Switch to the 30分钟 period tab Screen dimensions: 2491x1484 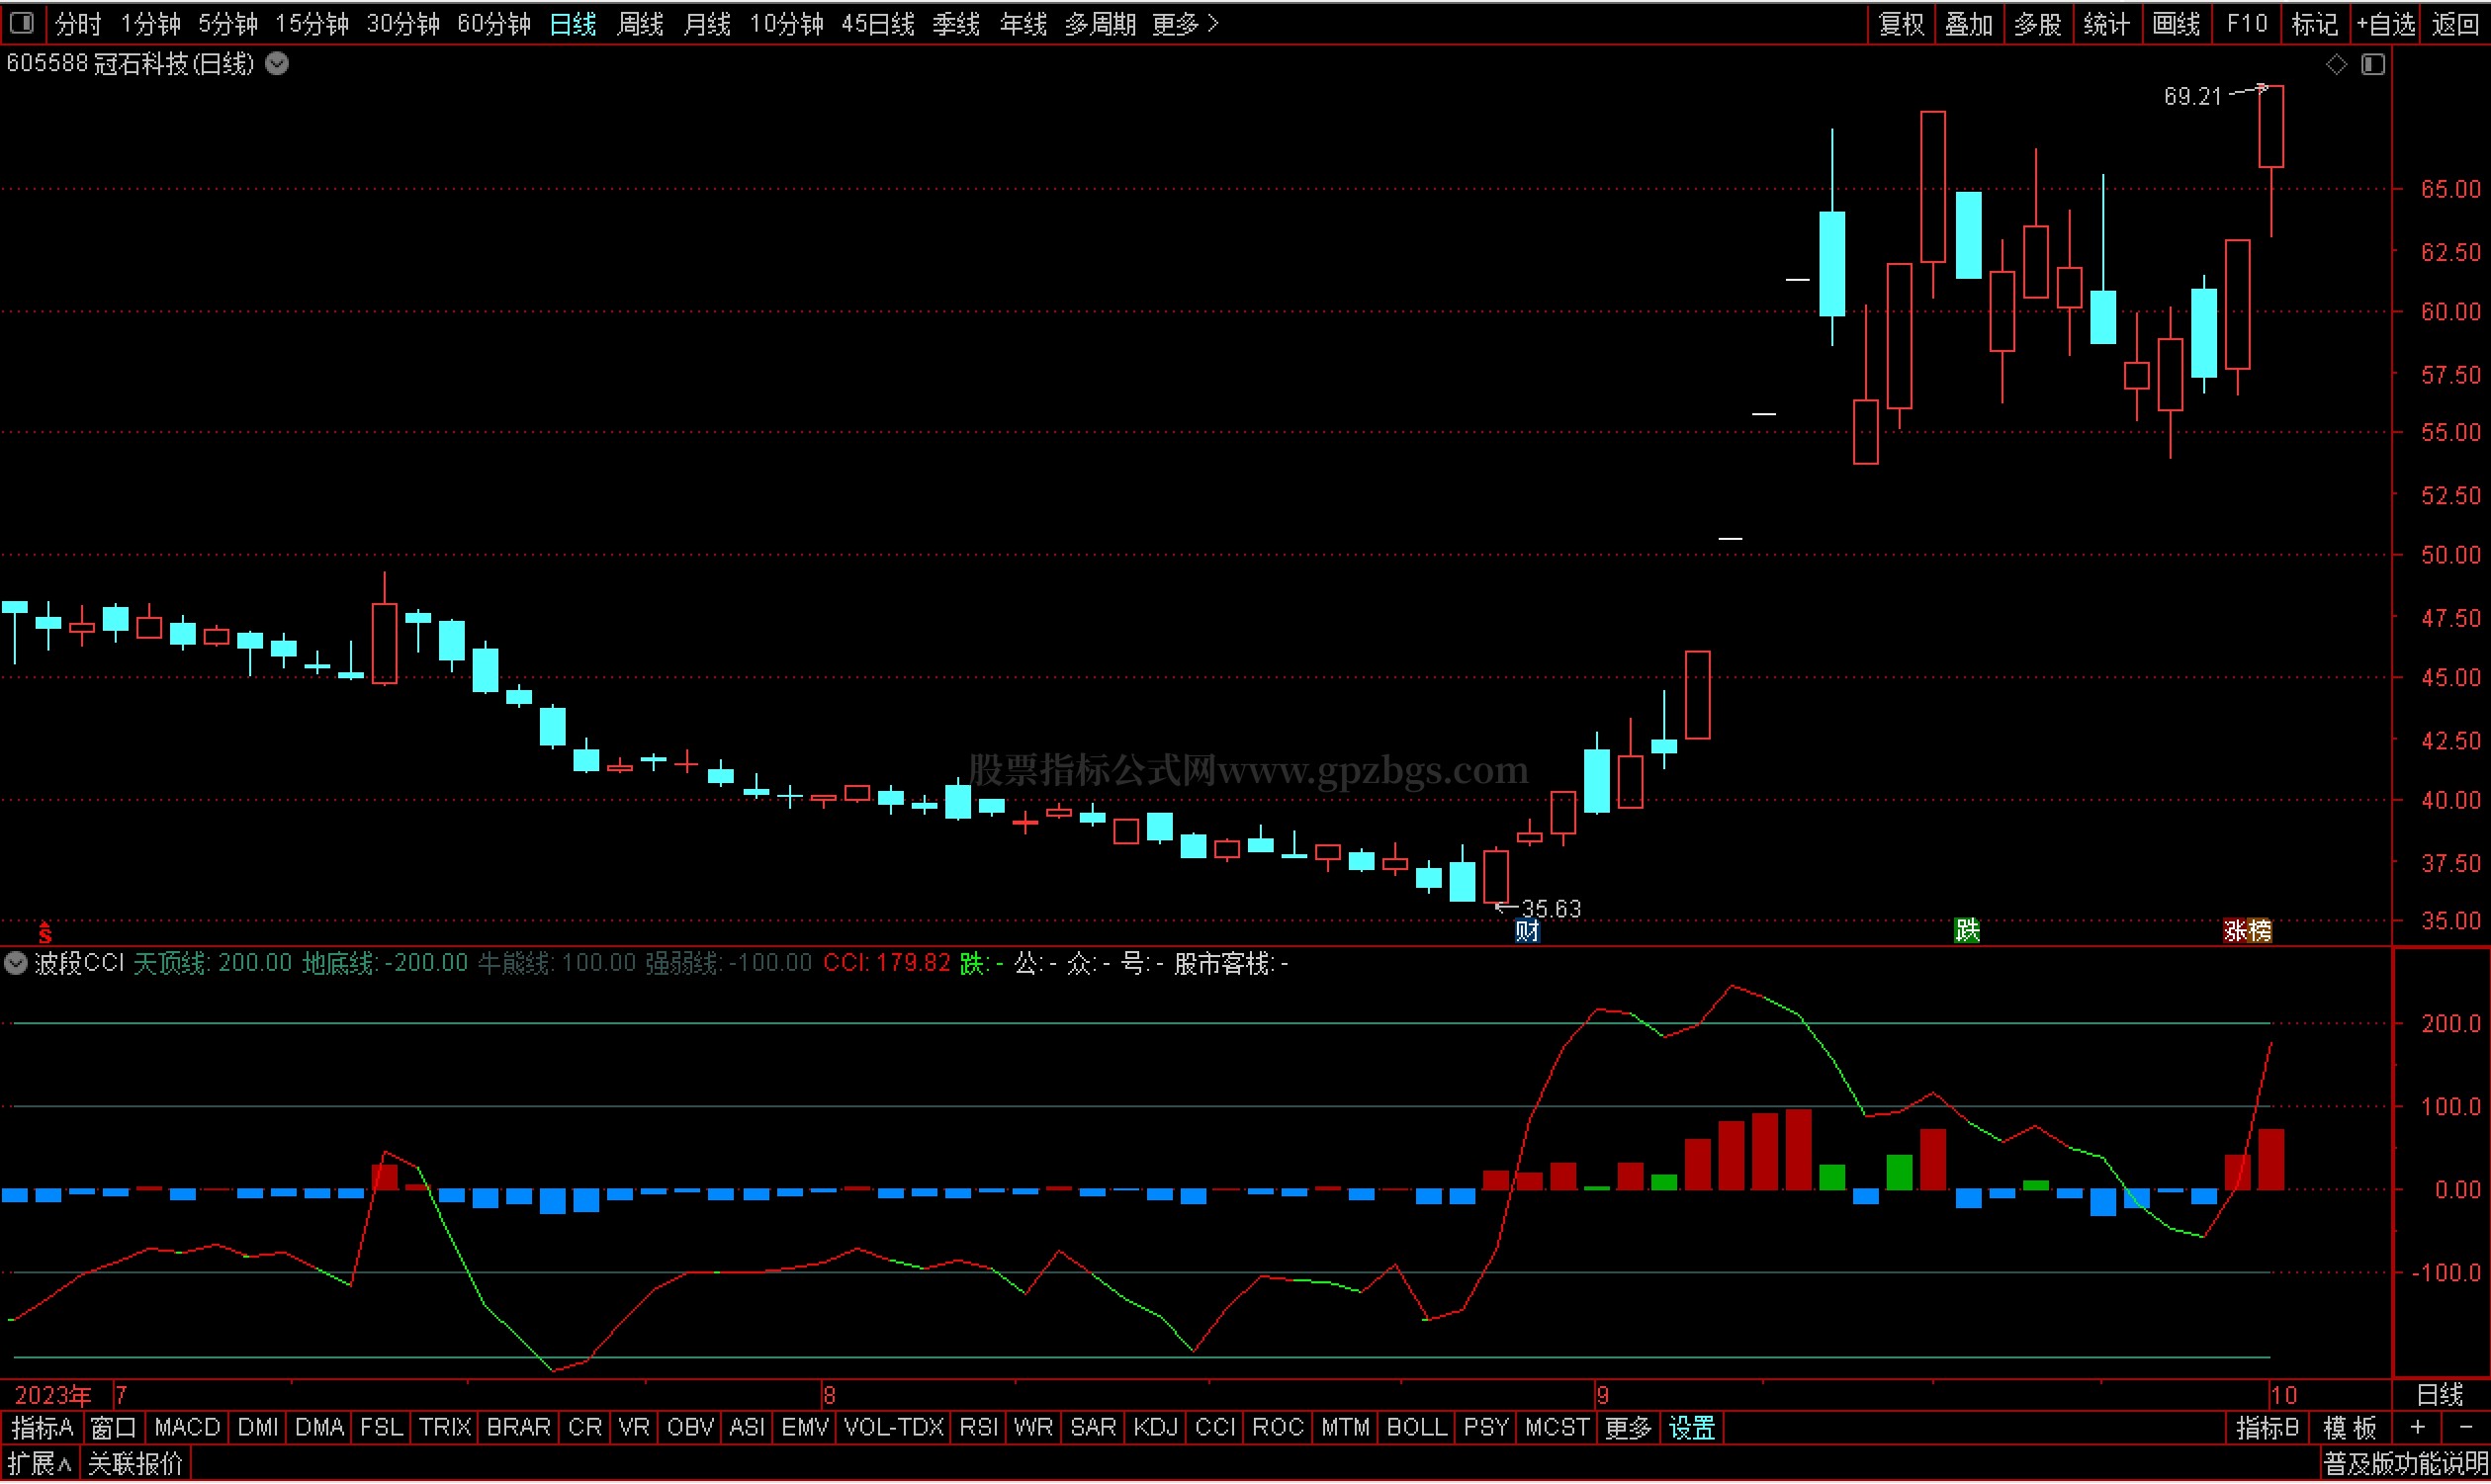pyautogui.click(x=403, y=24)
